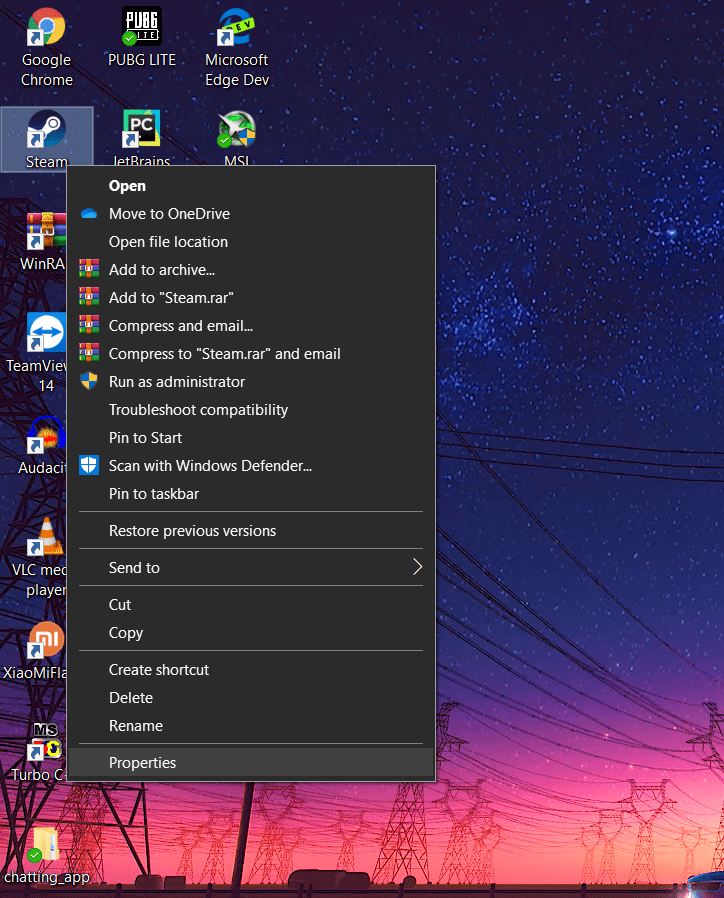Choose Cut from the context menu
The image size is (724, 898).
[251, 605]
